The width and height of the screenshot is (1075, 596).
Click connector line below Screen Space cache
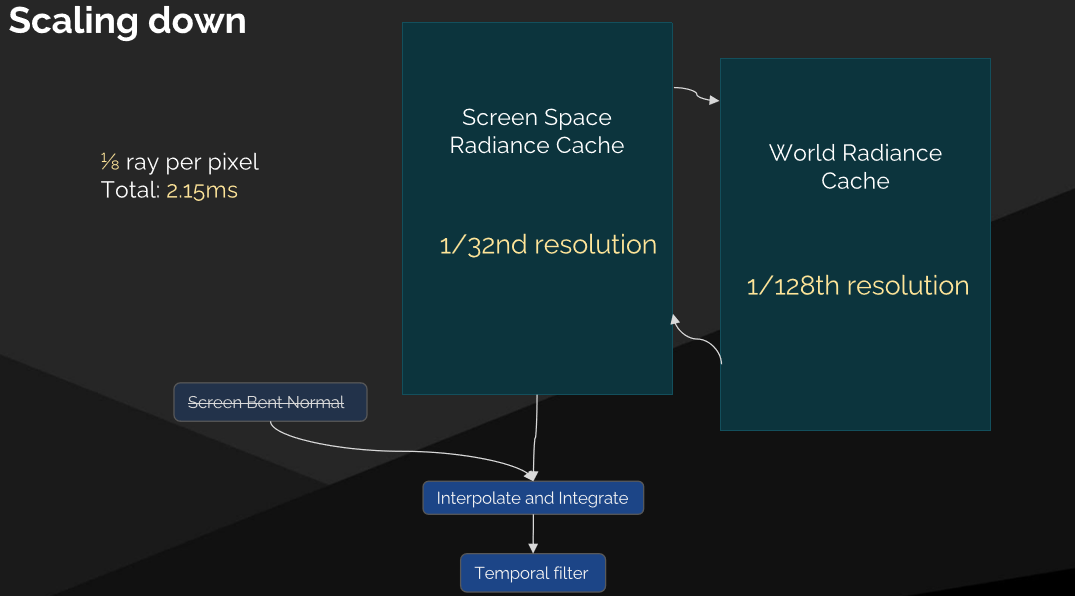(535, 432)
